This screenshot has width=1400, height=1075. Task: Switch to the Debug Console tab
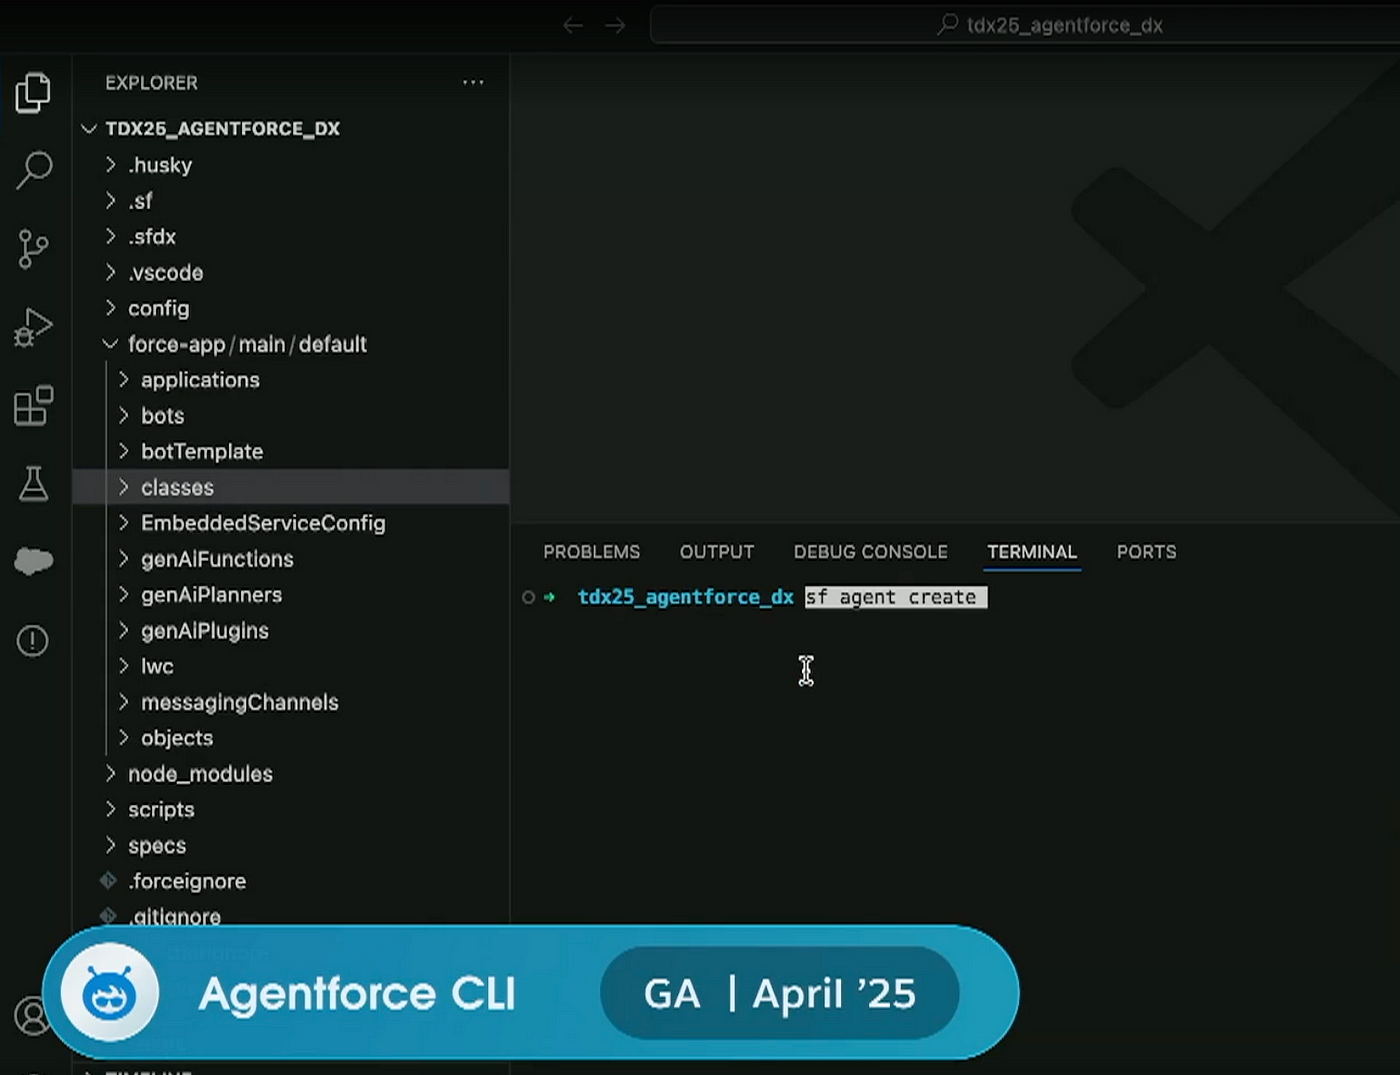[870, 552]
